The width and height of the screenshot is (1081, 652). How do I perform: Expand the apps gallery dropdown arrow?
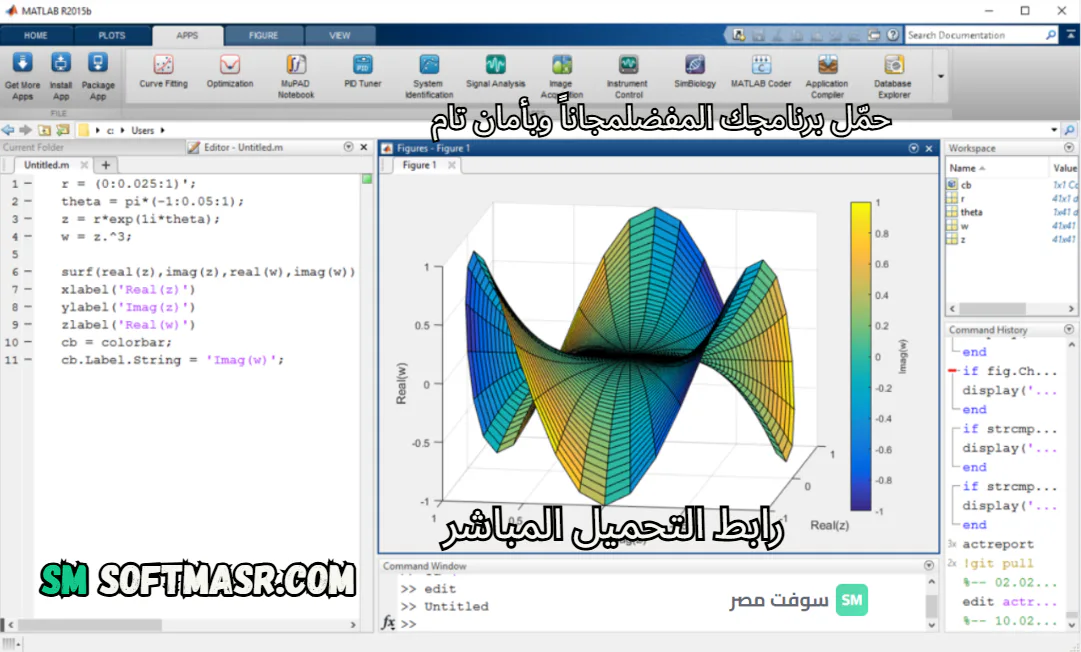point(940,77)
